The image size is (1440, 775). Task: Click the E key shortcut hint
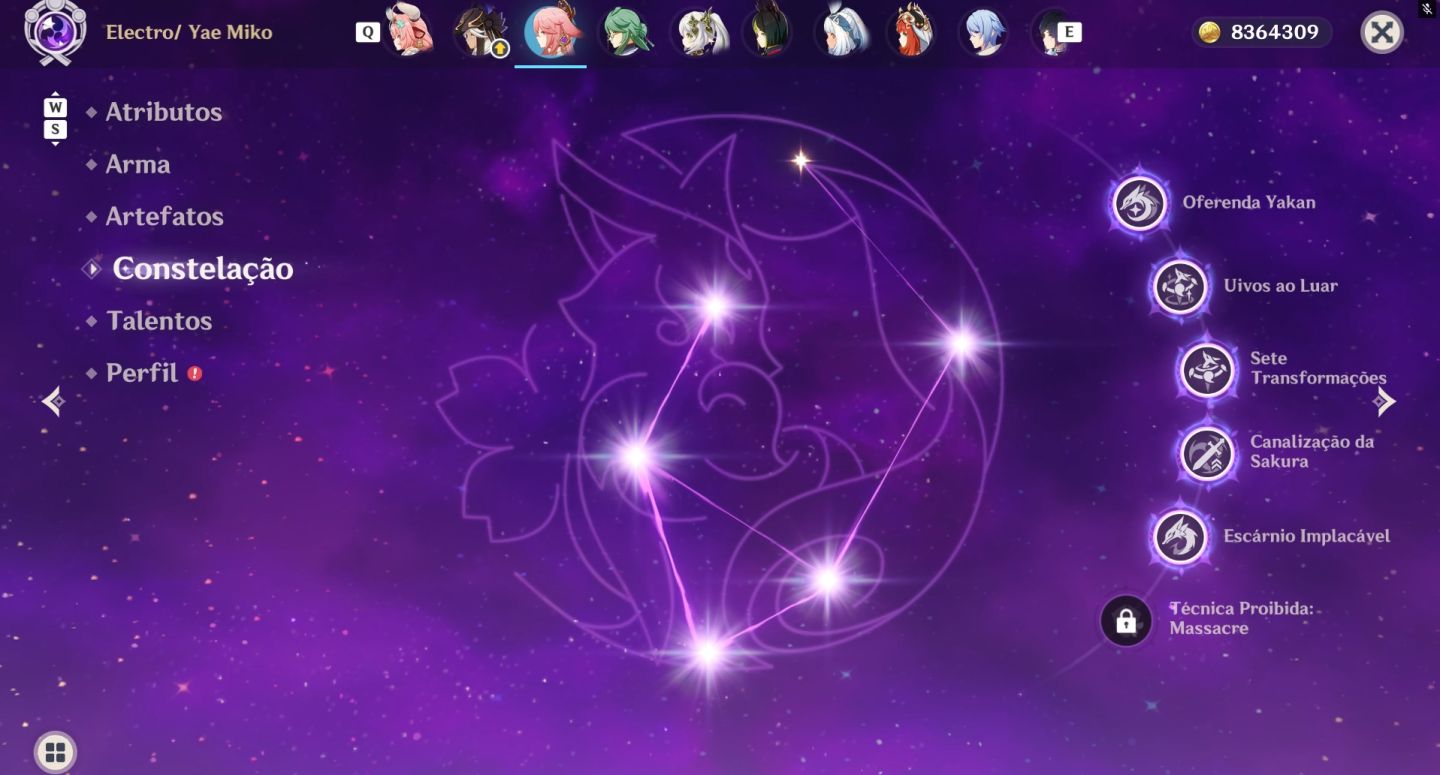[1069, 32]
